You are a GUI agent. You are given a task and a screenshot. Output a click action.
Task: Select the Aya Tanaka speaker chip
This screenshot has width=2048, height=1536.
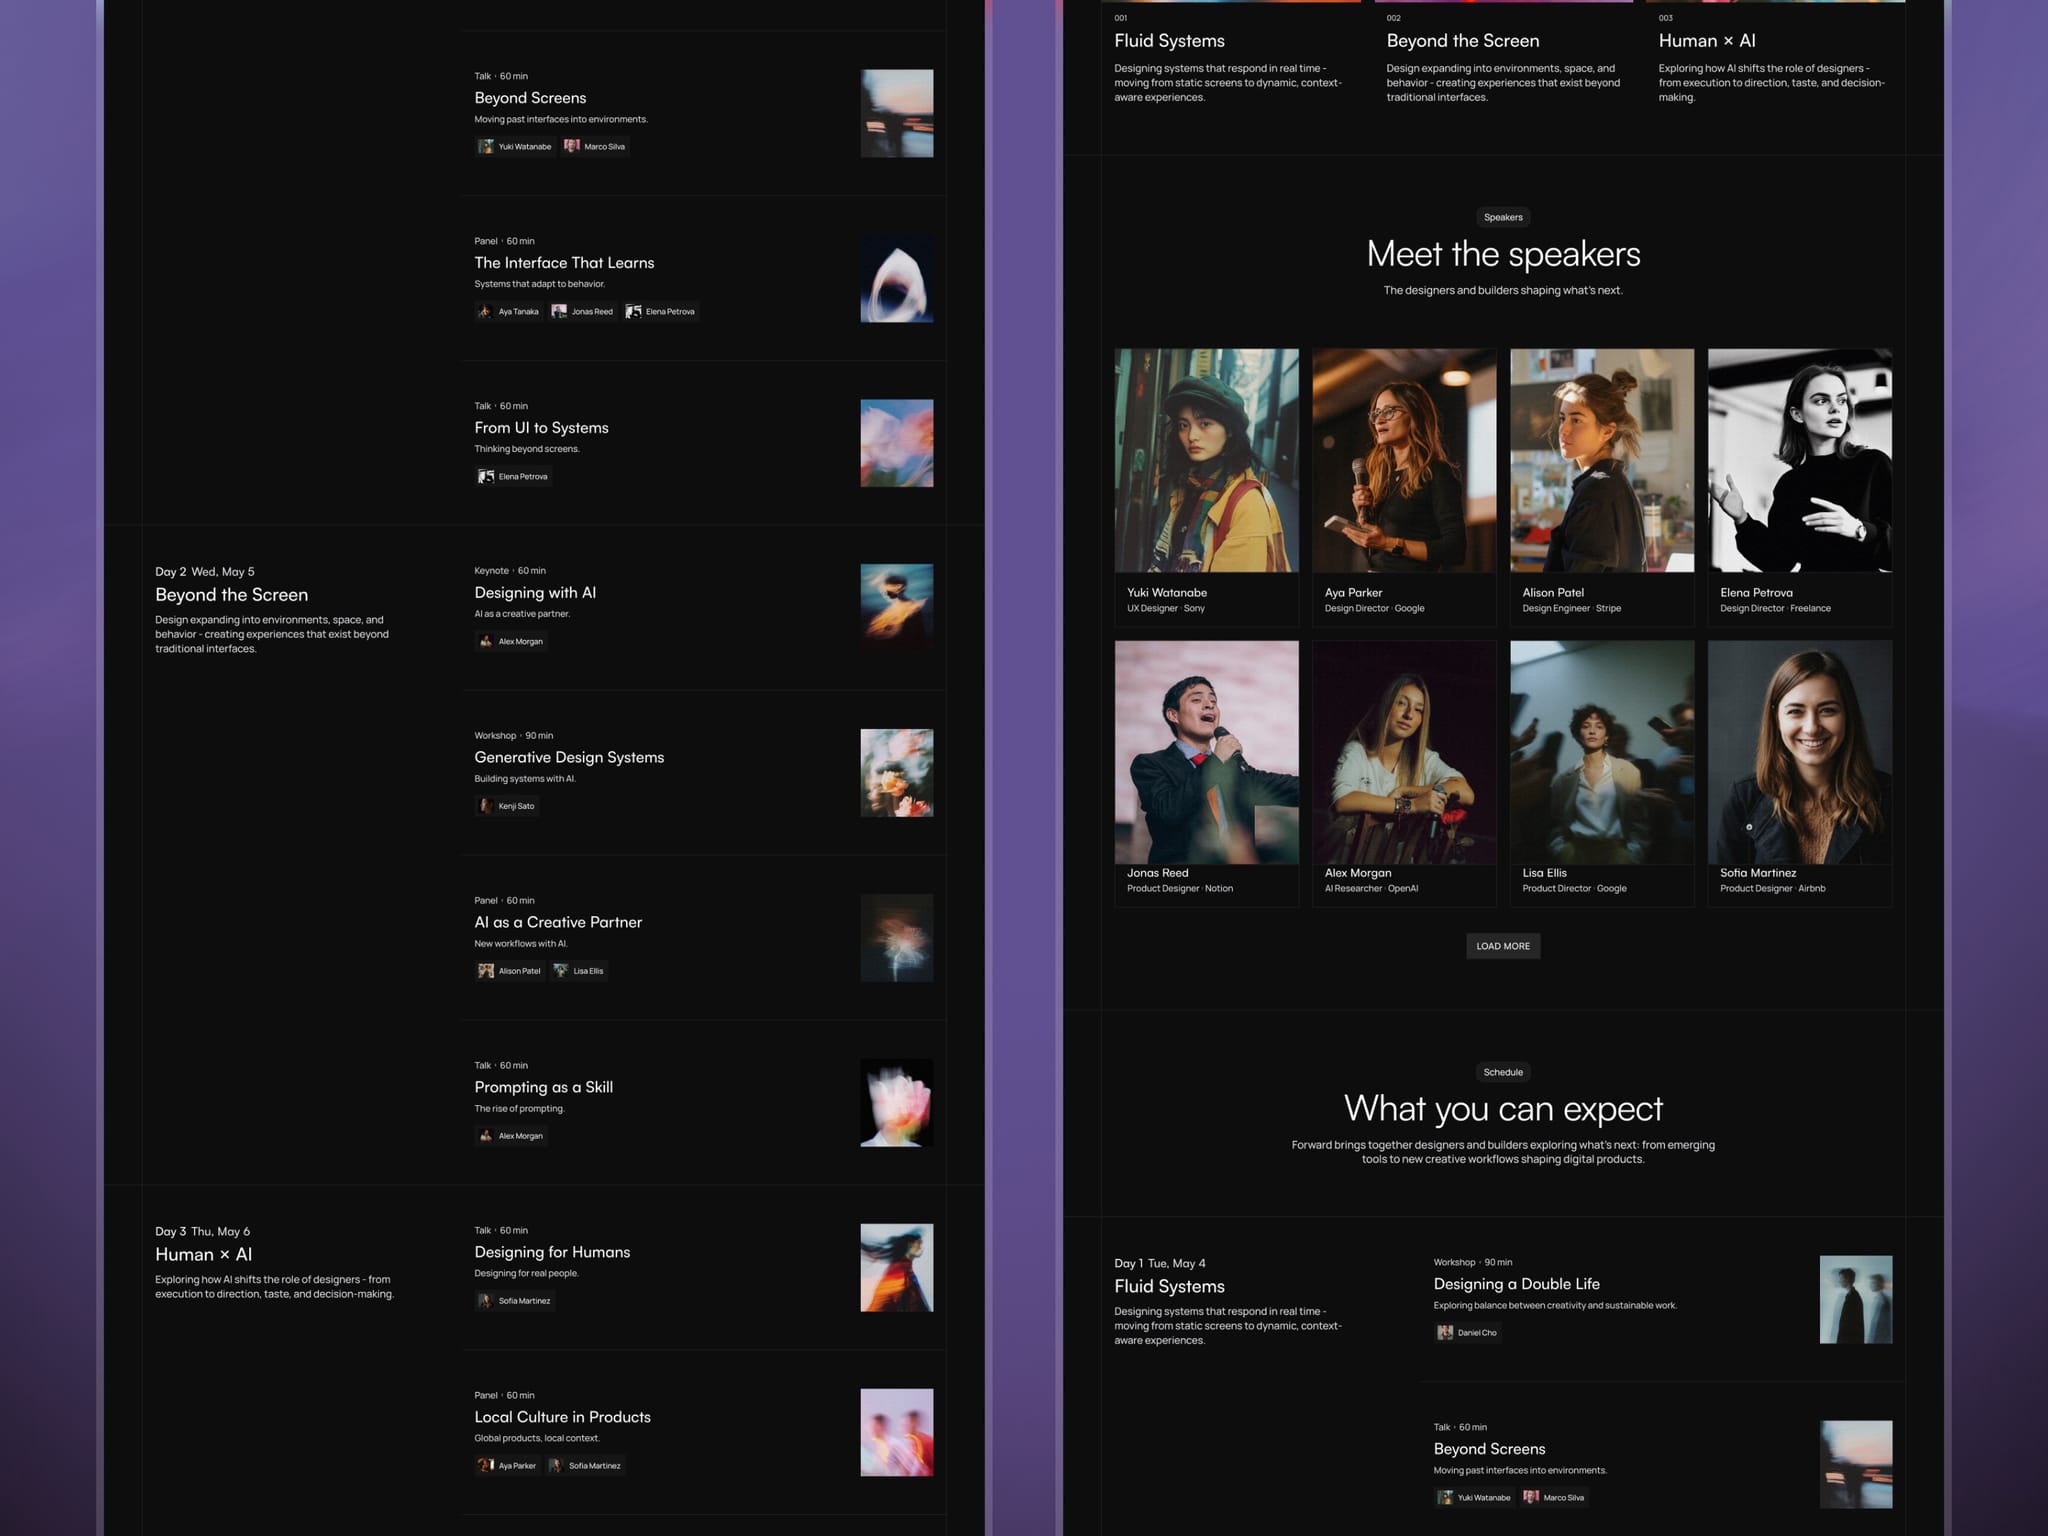509,312
